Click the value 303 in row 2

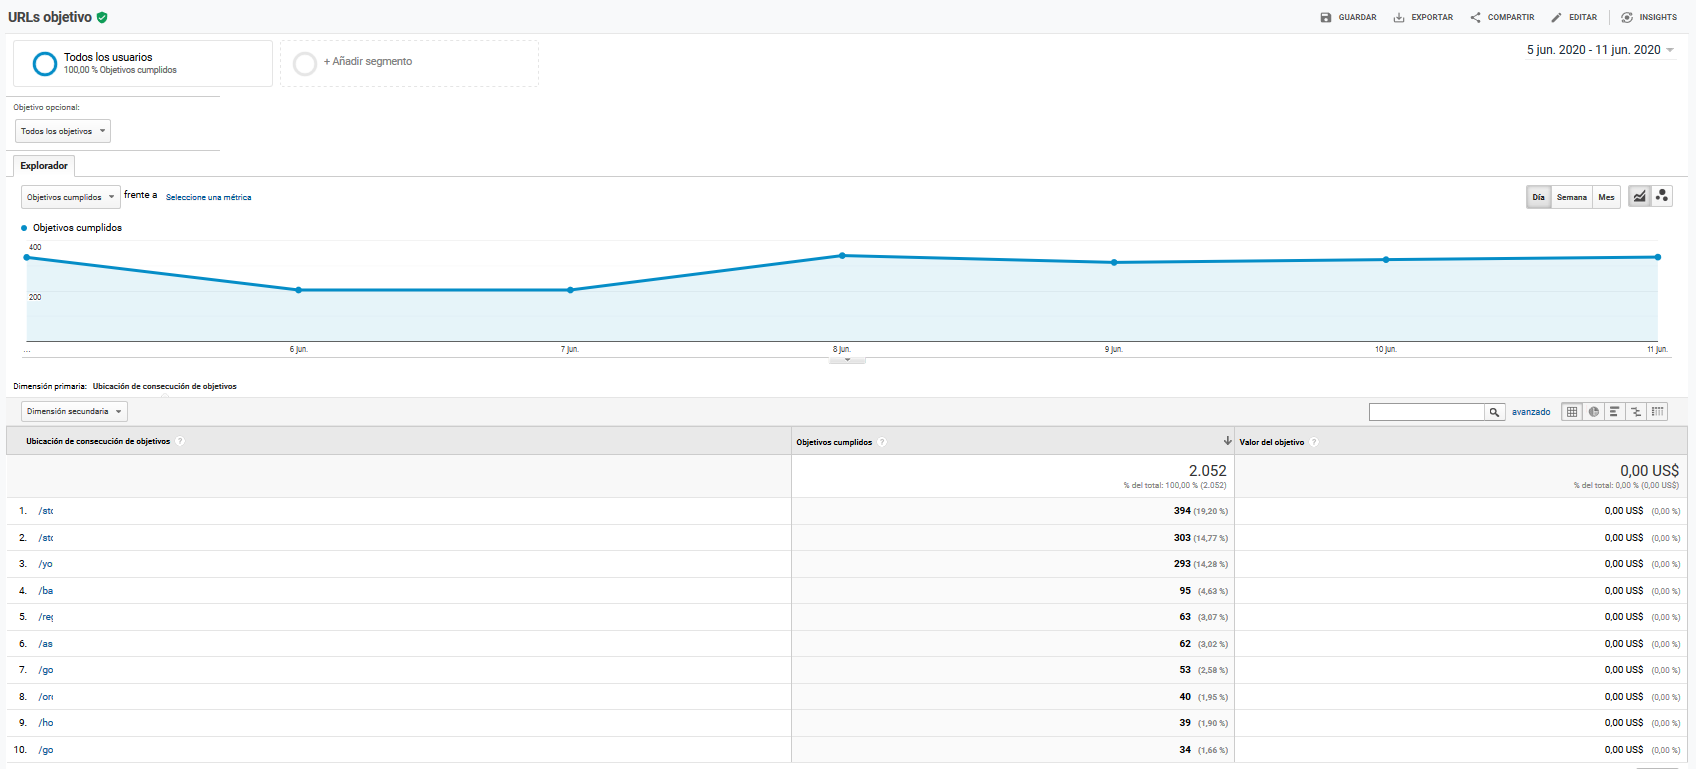click(x=1182, y=538)
